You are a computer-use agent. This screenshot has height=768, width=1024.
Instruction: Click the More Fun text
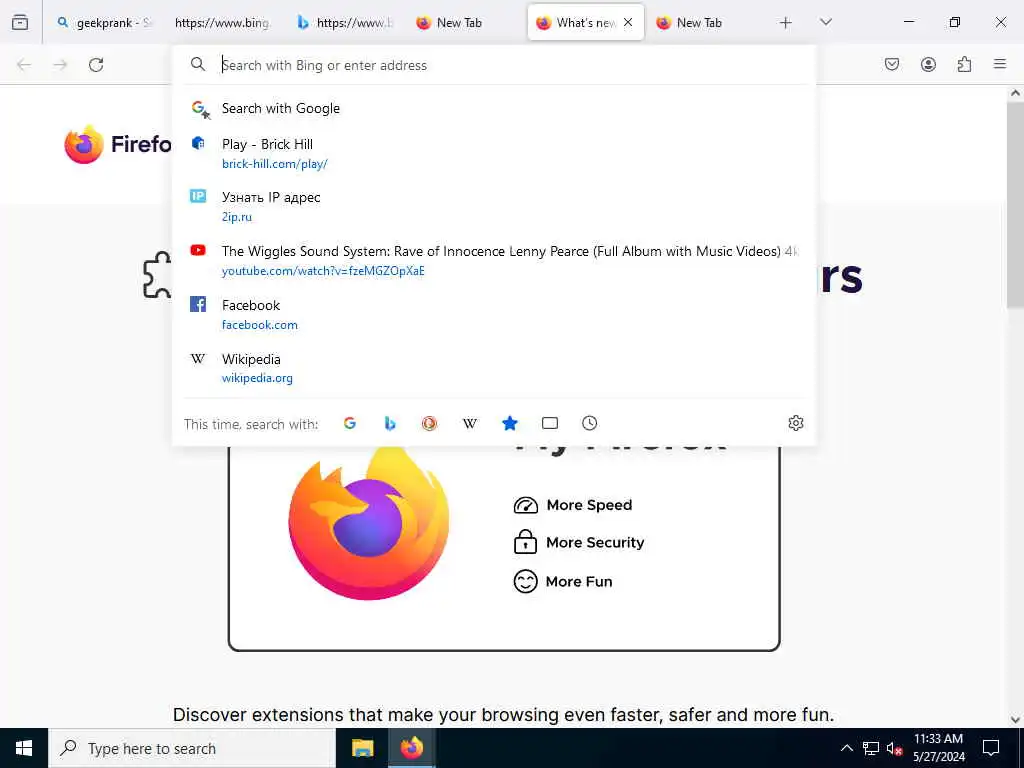[579, 581]
